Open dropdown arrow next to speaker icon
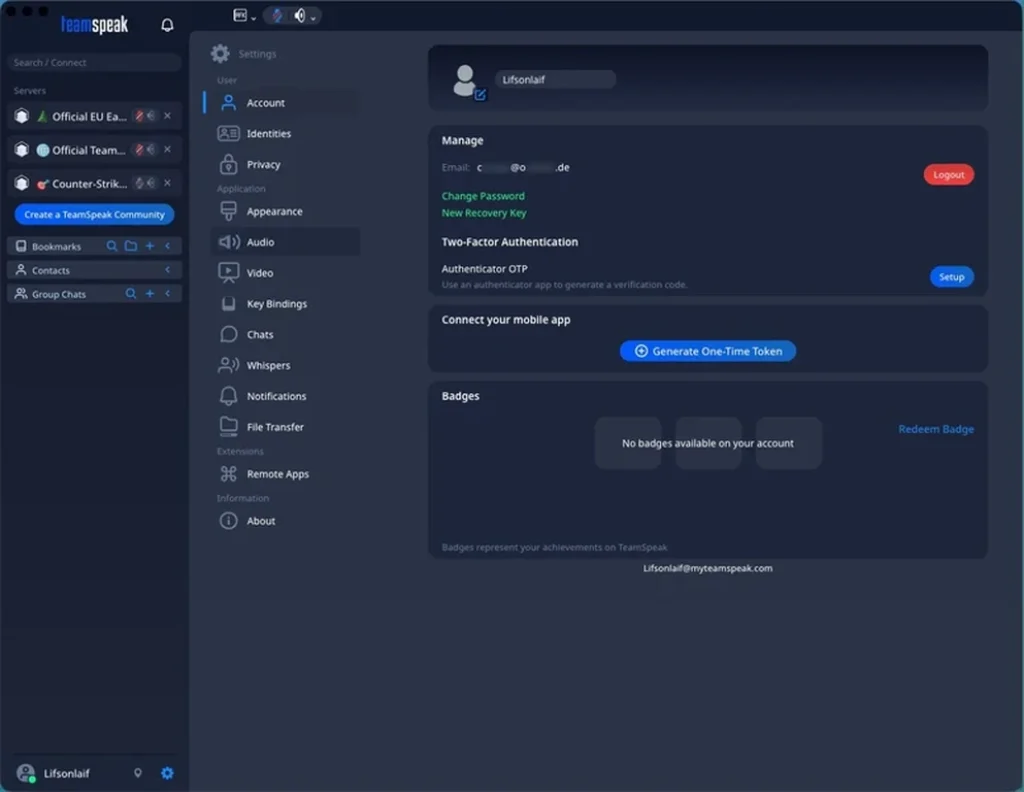 (313, 18)
